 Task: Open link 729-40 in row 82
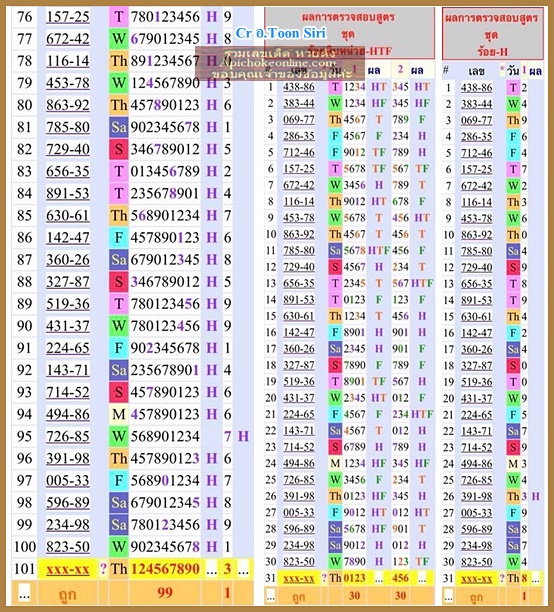[x=68, y=149]
